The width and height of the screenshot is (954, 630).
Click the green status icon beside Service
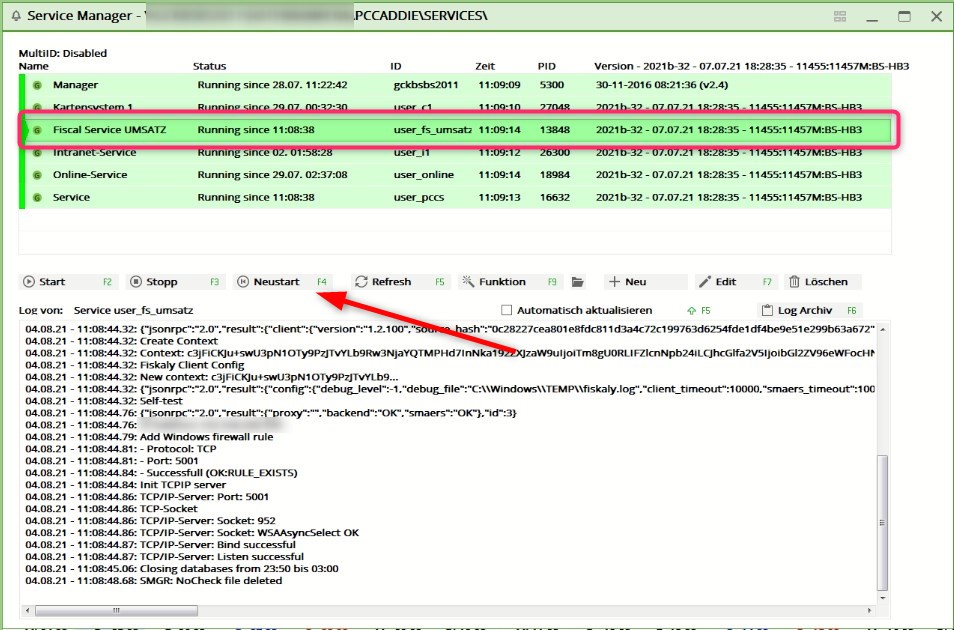pos(38,198)
